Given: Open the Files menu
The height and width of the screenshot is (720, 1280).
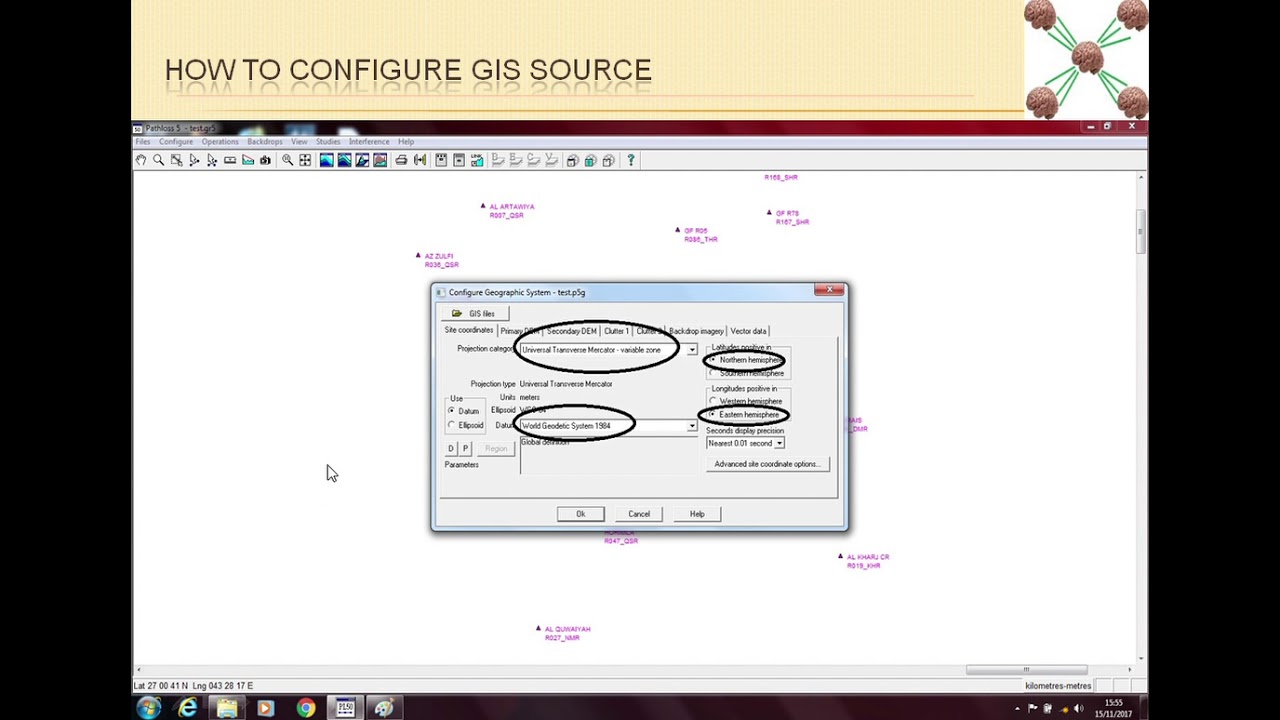Looking at the screenshot, I should (143, 142).
